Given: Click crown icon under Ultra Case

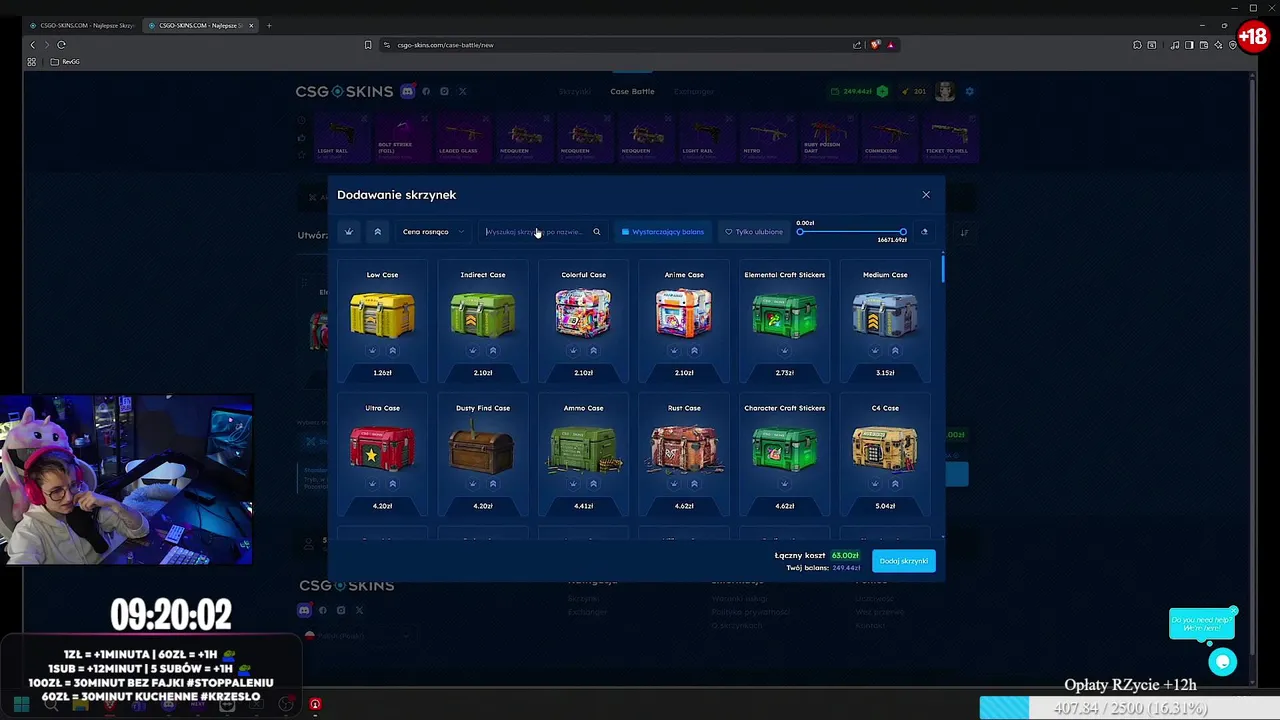Looking at the screenshot, I should (x=372, y=484).
